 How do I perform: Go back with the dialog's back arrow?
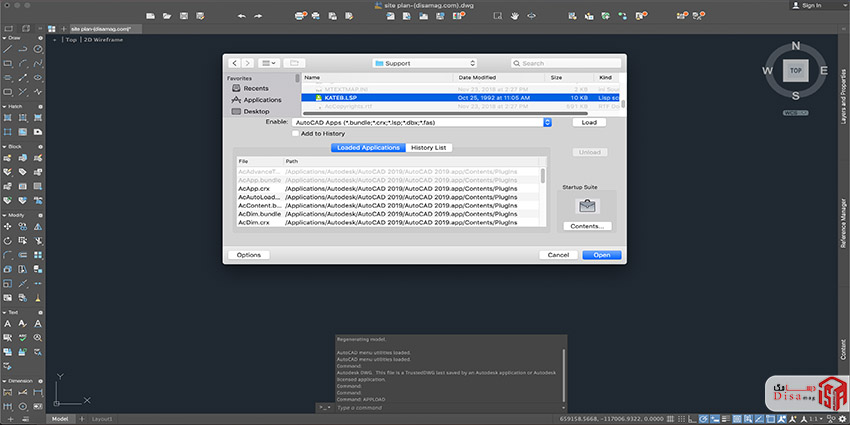[234, 63]
